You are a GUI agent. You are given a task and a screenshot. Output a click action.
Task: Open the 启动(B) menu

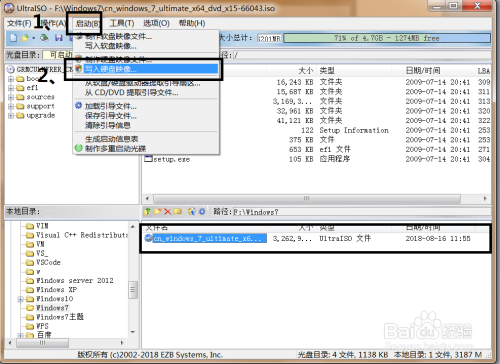coord(88,24)
